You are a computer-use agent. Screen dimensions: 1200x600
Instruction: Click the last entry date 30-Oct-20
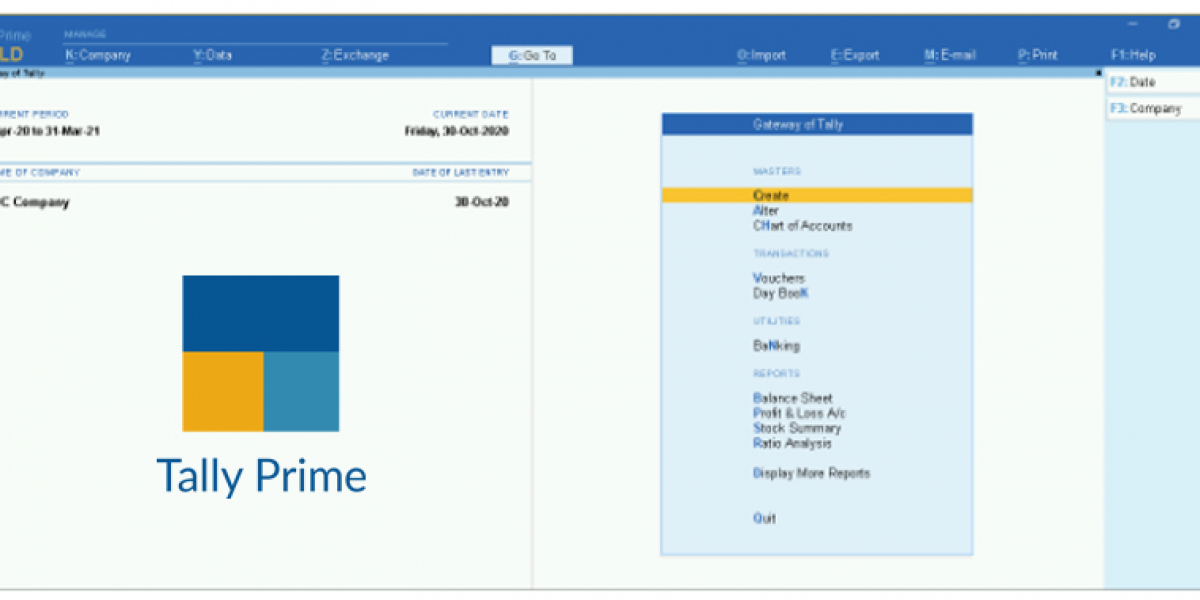(x=482, y=202)
